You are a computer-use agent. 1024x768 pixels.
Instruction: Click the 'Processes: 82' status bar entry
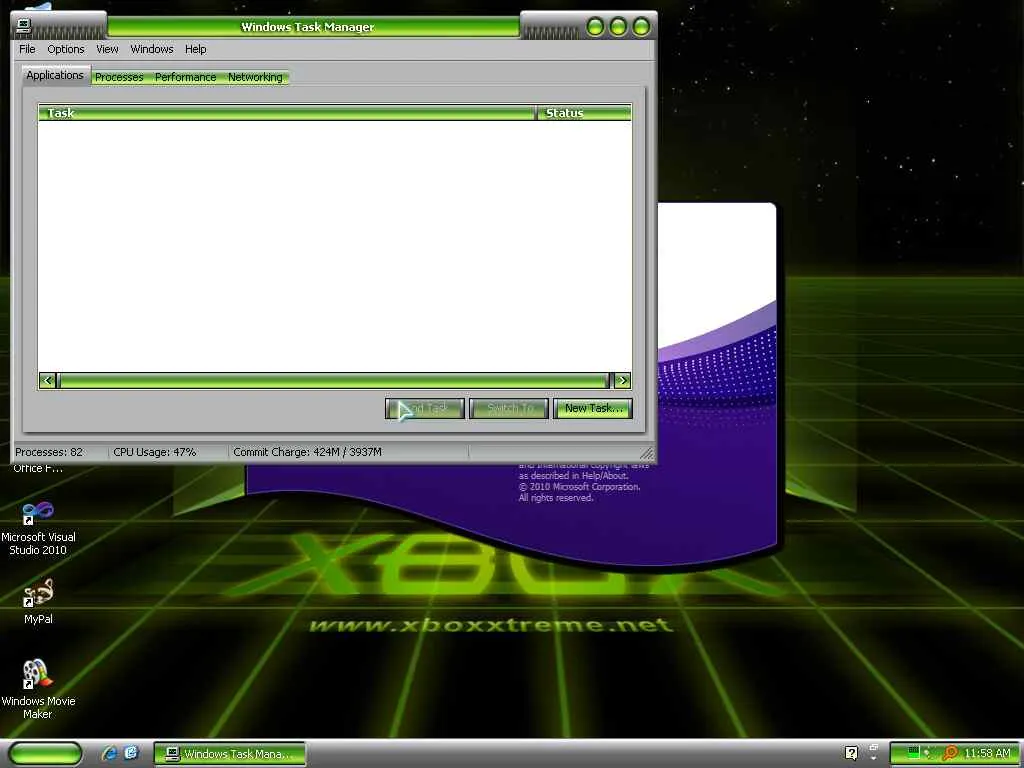(49, 452)
